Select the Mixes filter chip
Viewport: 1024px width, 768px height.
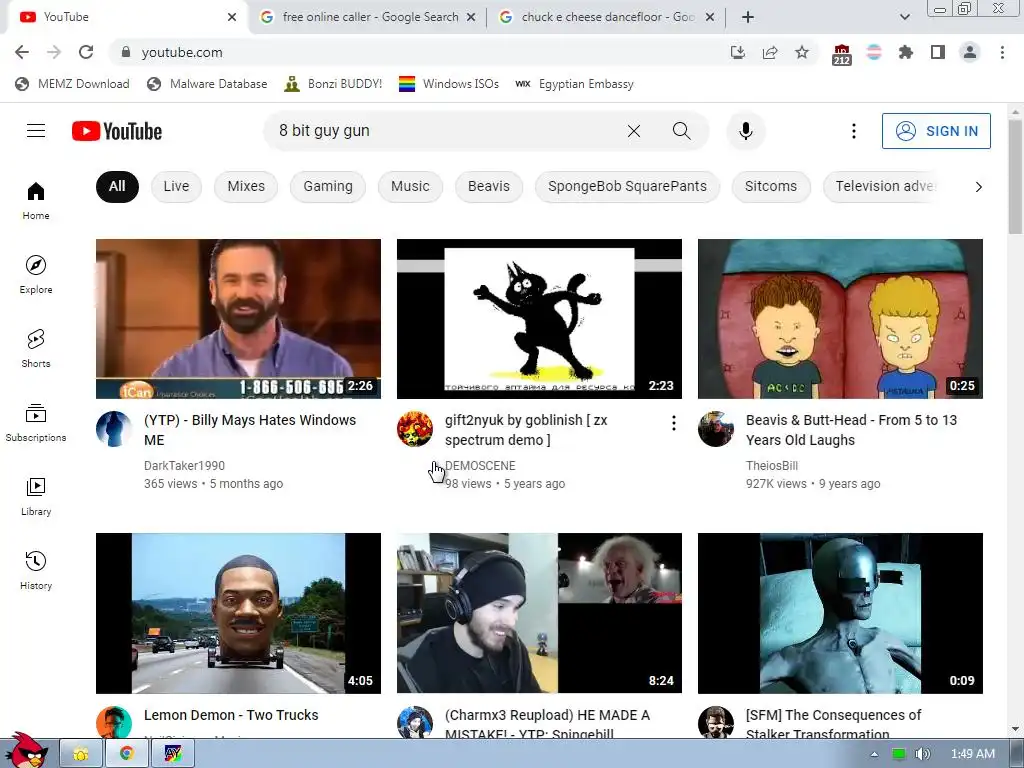[x=246, y=187]
